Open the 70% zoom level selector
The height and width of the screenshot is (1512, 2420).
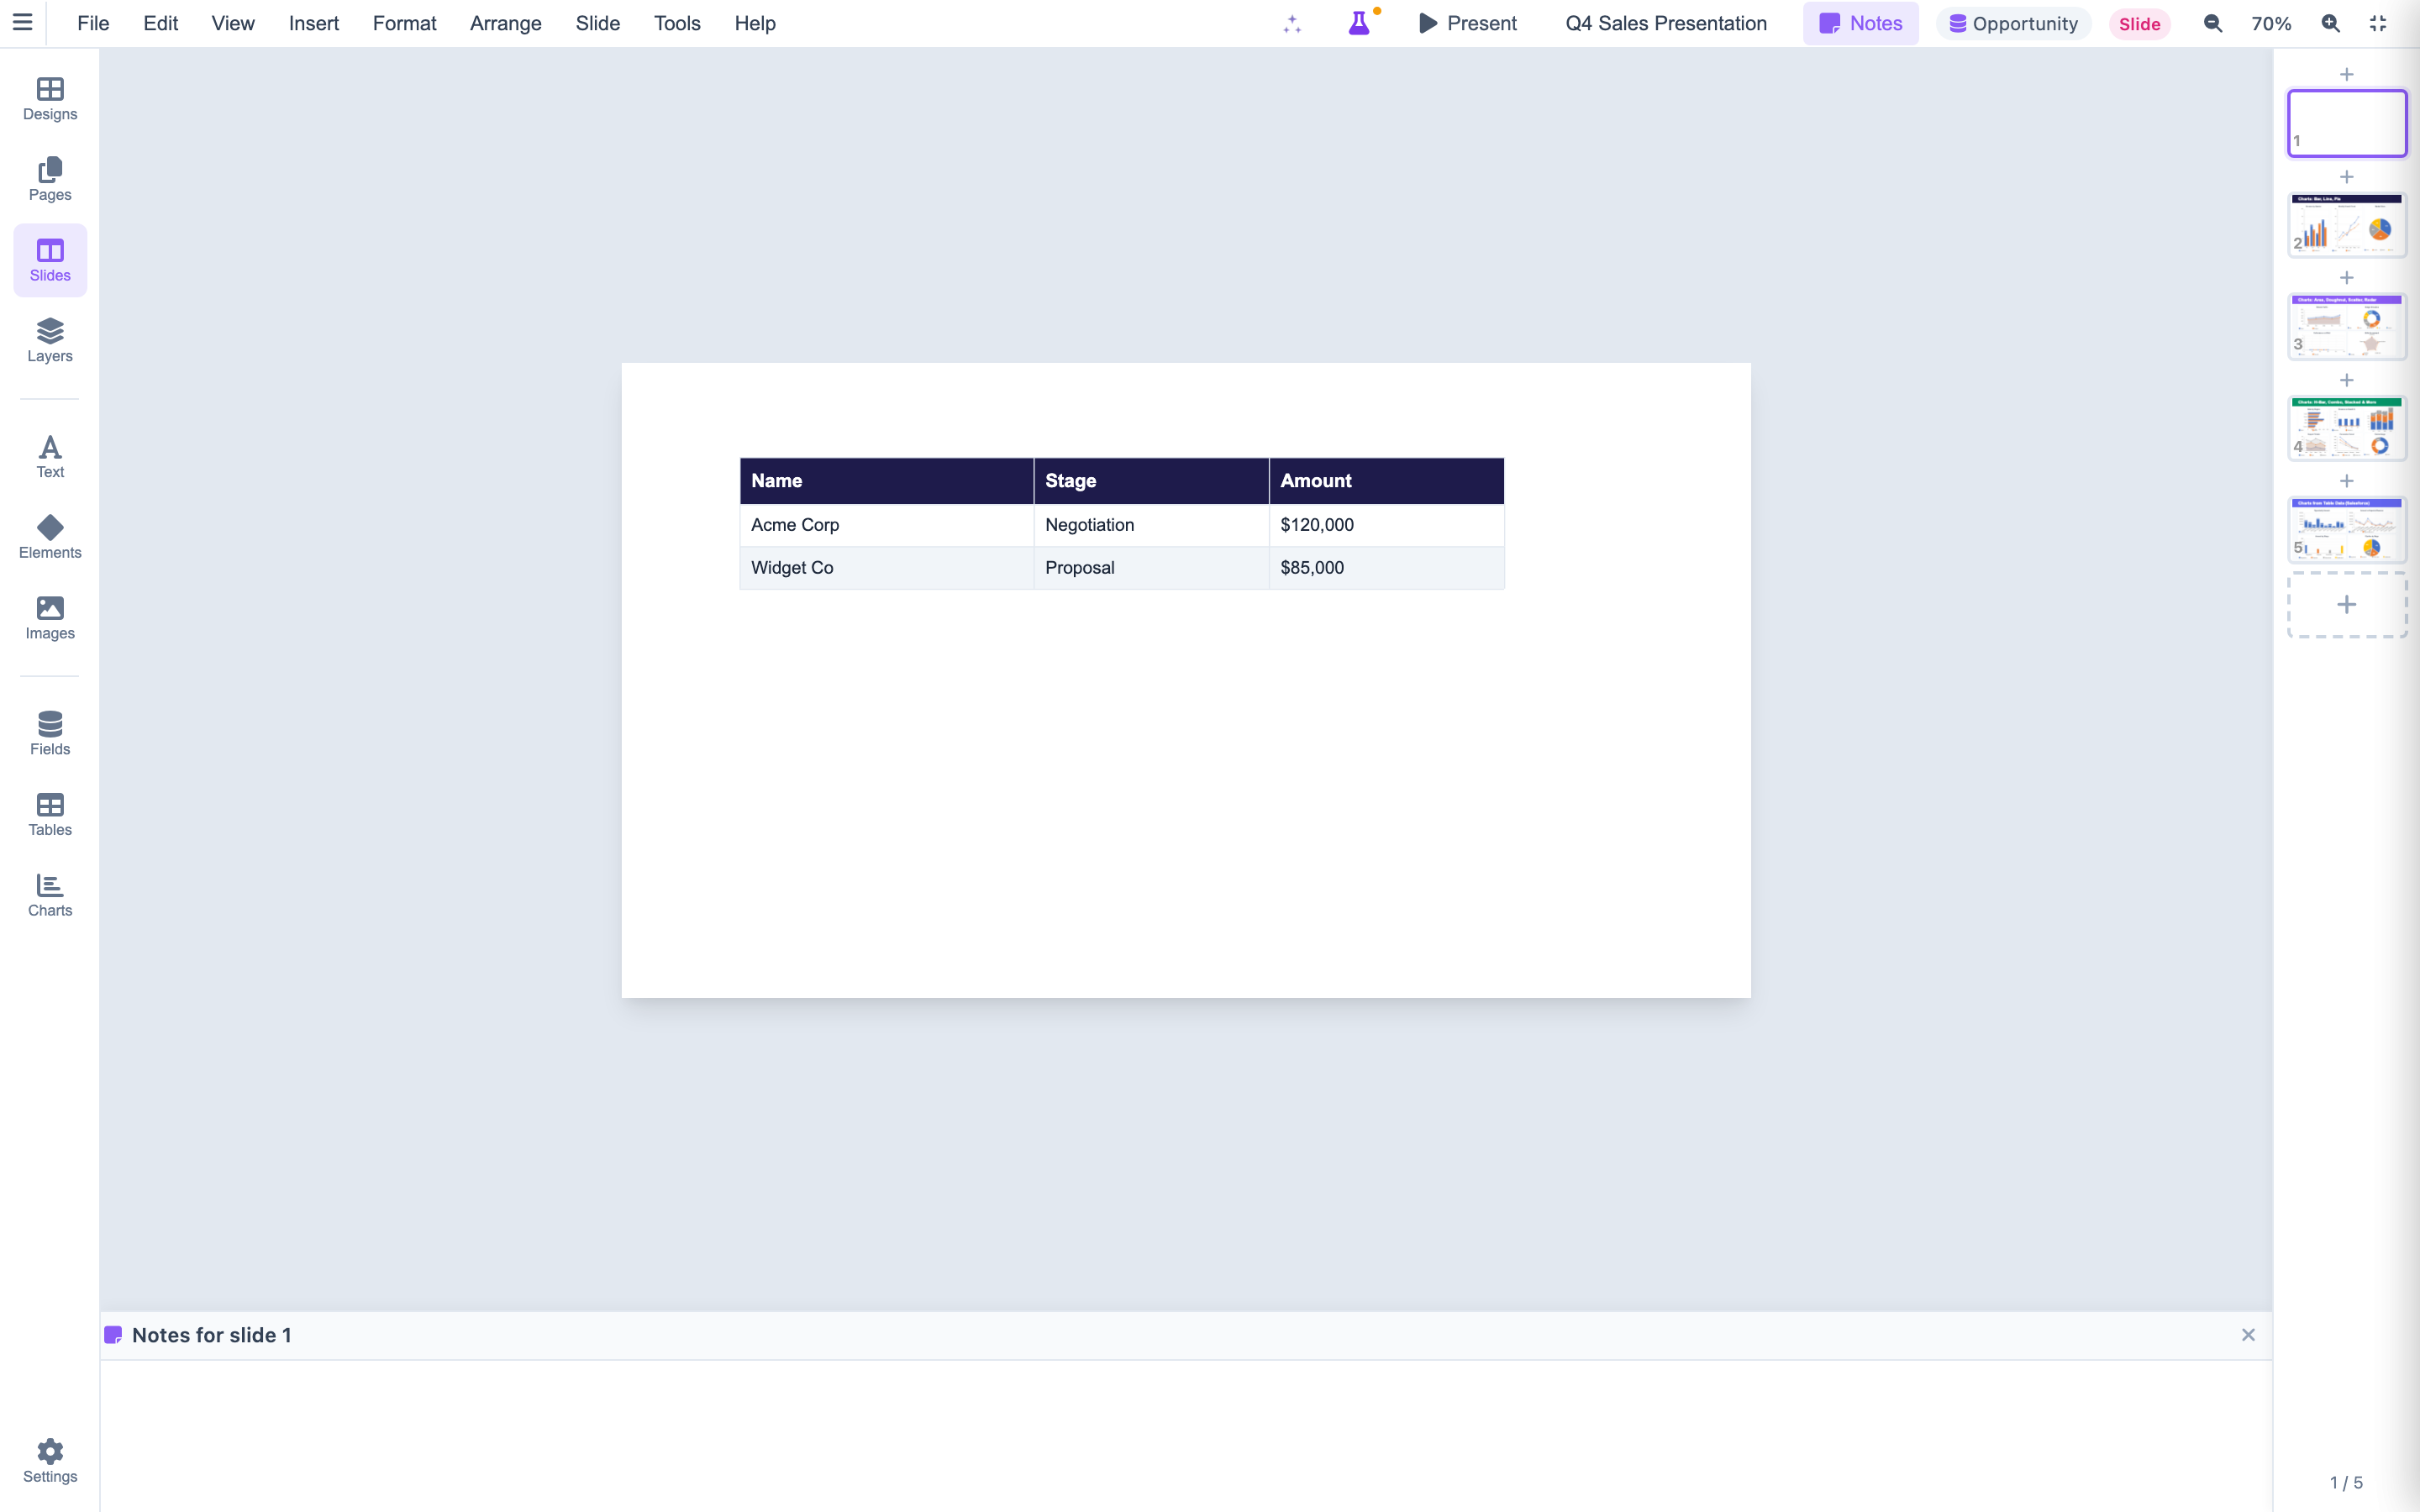pyautogui.click(x=2270, y=23)
